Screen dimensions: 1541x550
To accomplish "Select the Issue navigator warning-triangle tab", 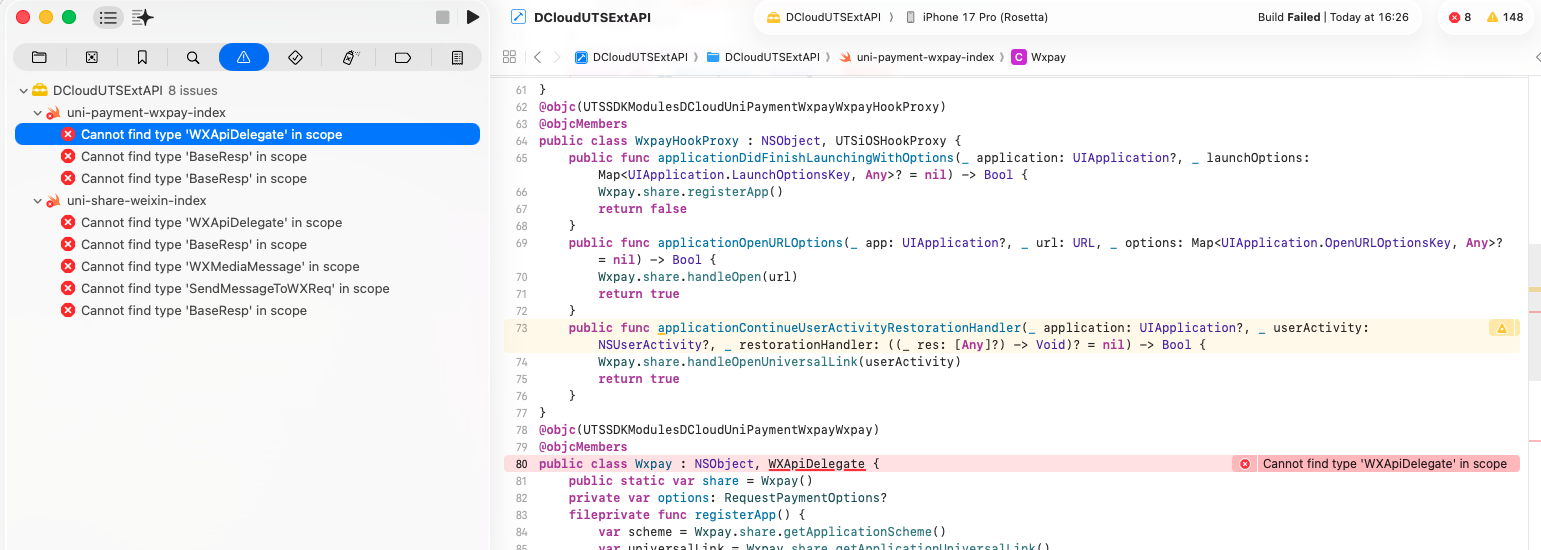I will click(244, 58).
